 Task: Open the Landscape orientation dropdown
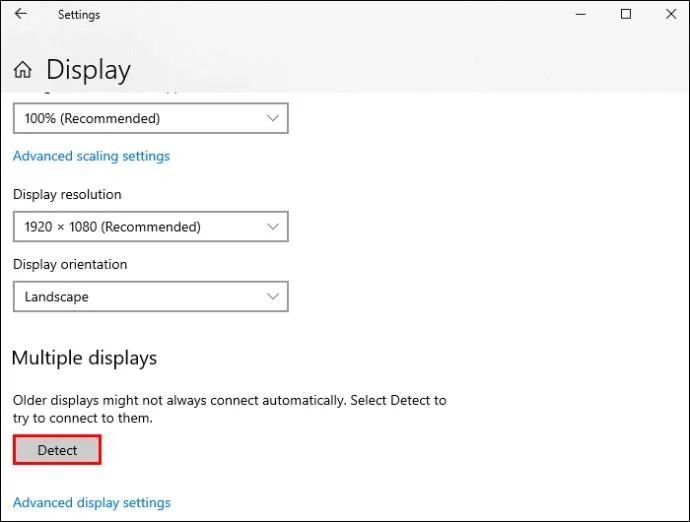tap(150, 296)
